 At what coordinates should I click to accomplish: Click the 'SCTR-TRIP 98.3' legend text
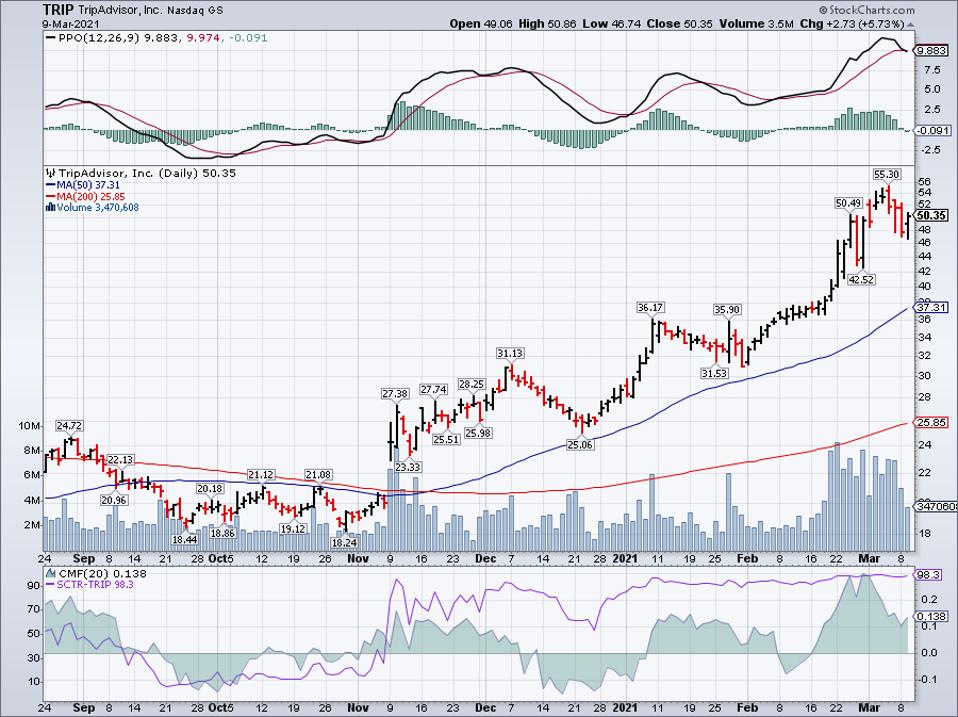point(95,584)
